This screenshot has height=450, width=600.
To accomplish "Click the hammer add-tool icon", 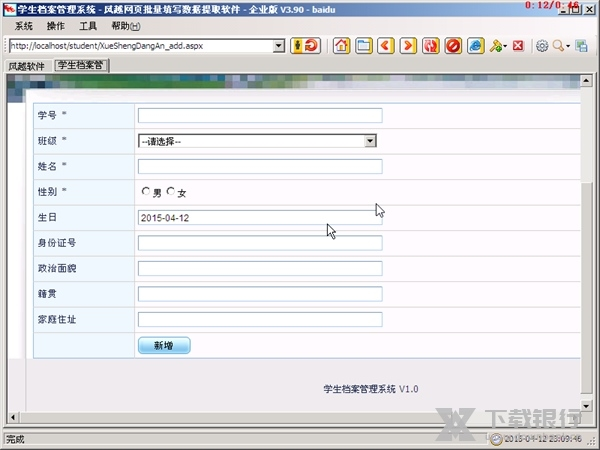I will click(496, 46).
